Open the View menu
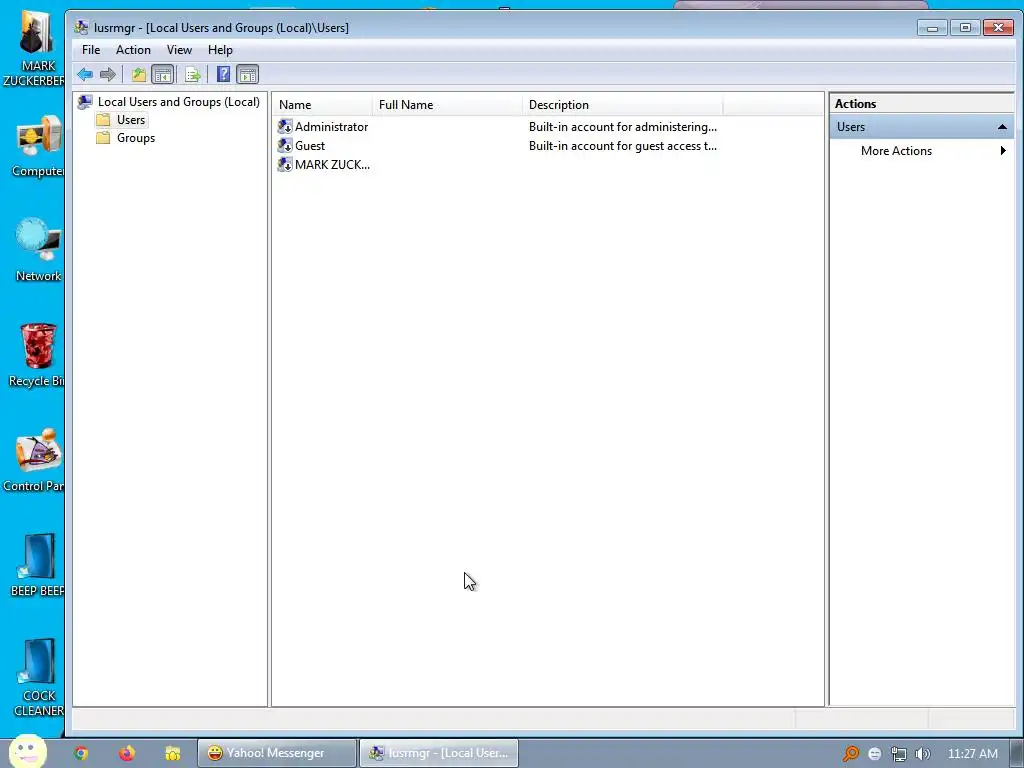The height and width of the screenshot is (768, 1024). pos(179,50)
